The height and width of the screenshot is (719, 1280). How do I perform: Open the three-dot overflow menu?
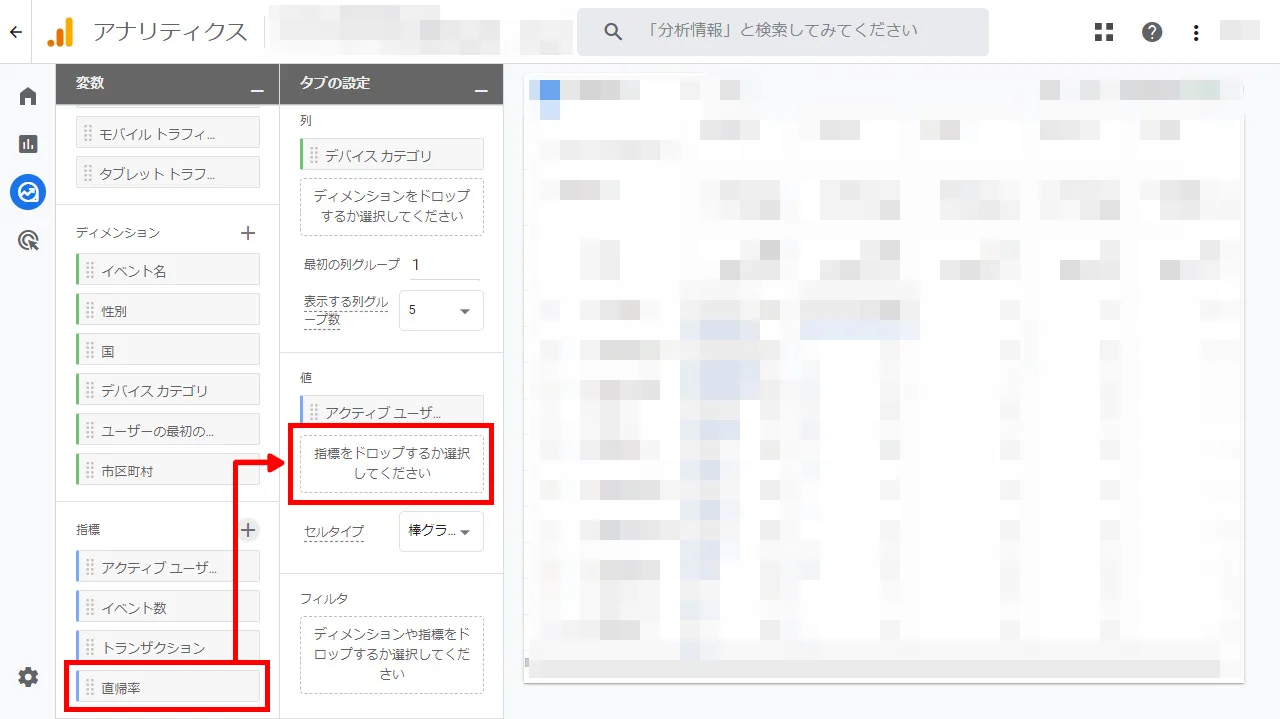pos(1196,31)
